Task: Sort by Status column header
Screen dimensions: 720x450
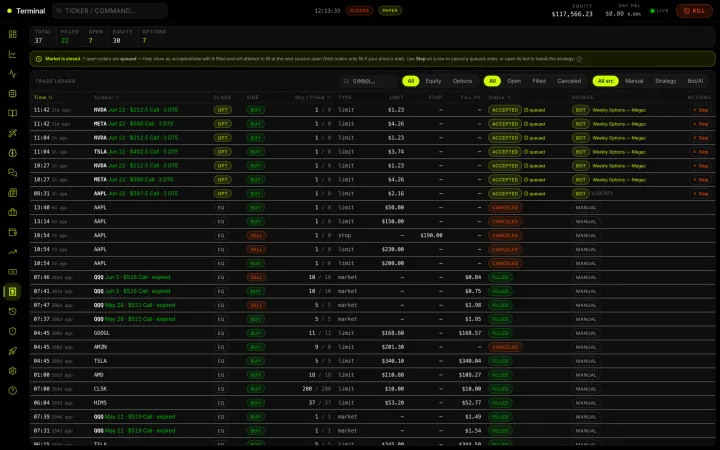Action: (500, 97)
